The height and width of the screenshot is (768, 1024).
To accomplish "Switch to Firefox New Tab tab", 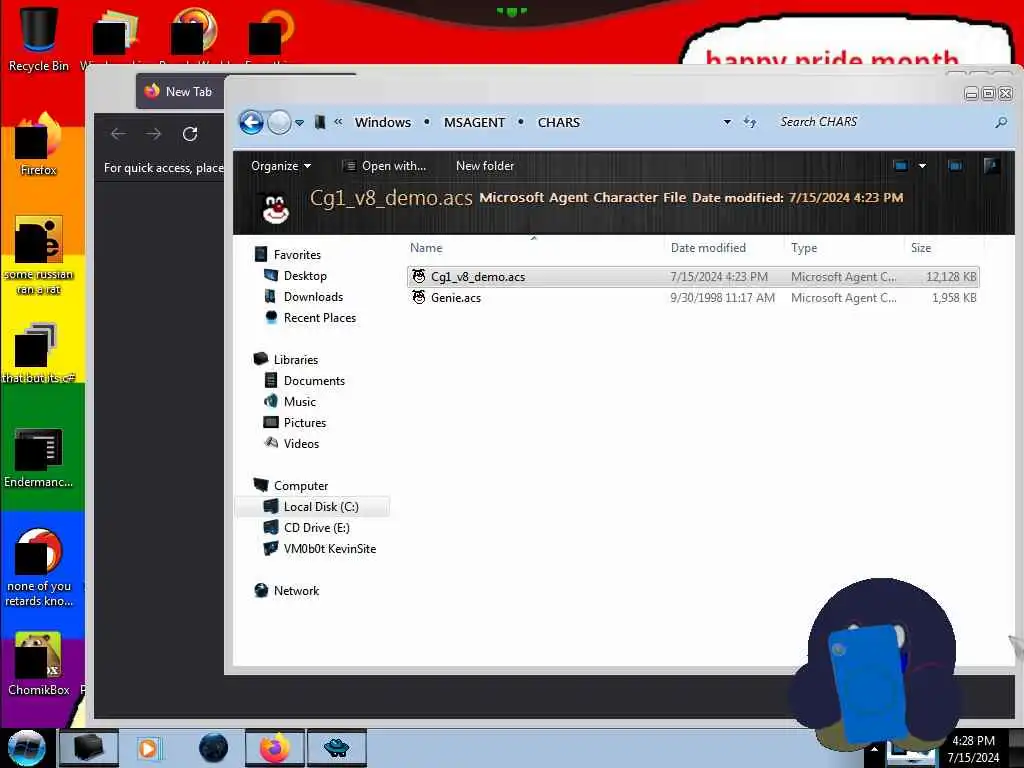I will point(180,91).
